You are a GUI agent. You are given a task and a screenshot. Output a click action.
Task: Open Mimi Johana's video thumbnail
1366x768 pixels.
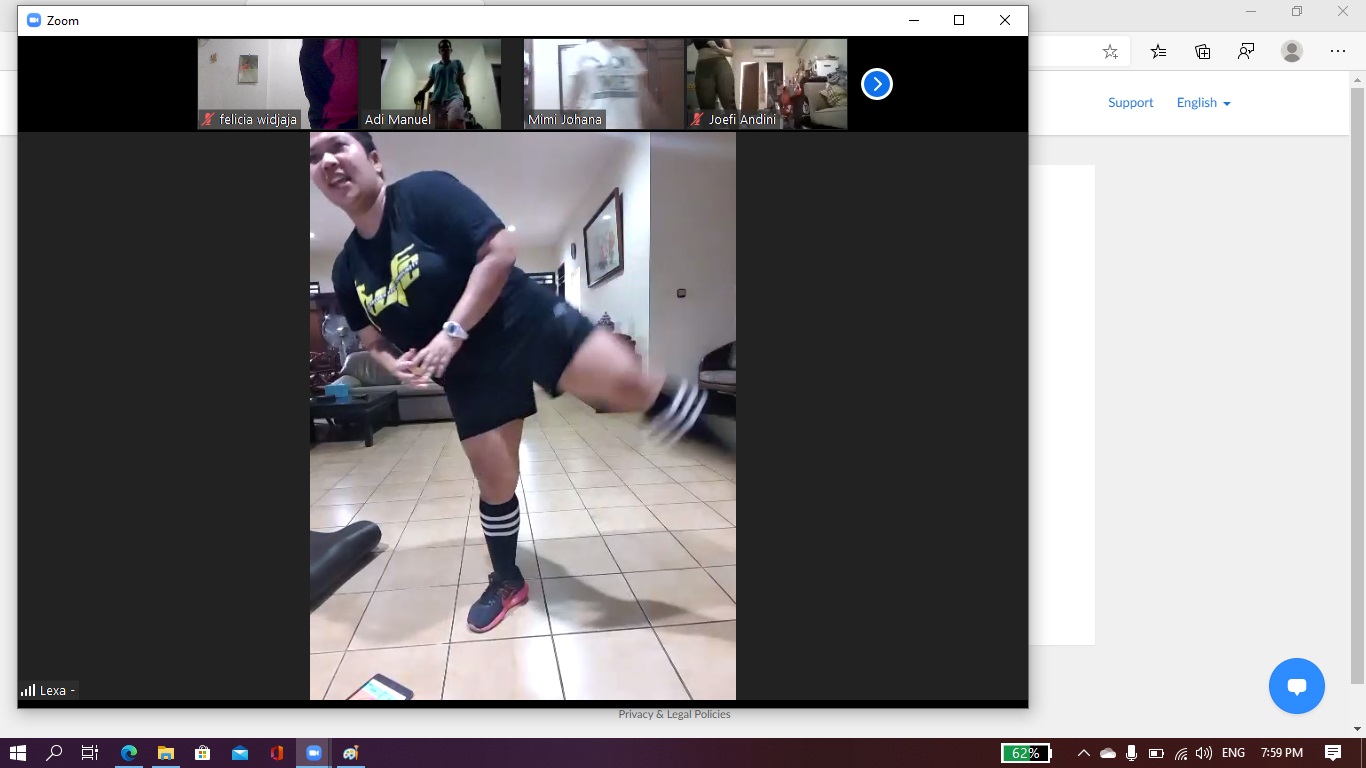[603, 84]
